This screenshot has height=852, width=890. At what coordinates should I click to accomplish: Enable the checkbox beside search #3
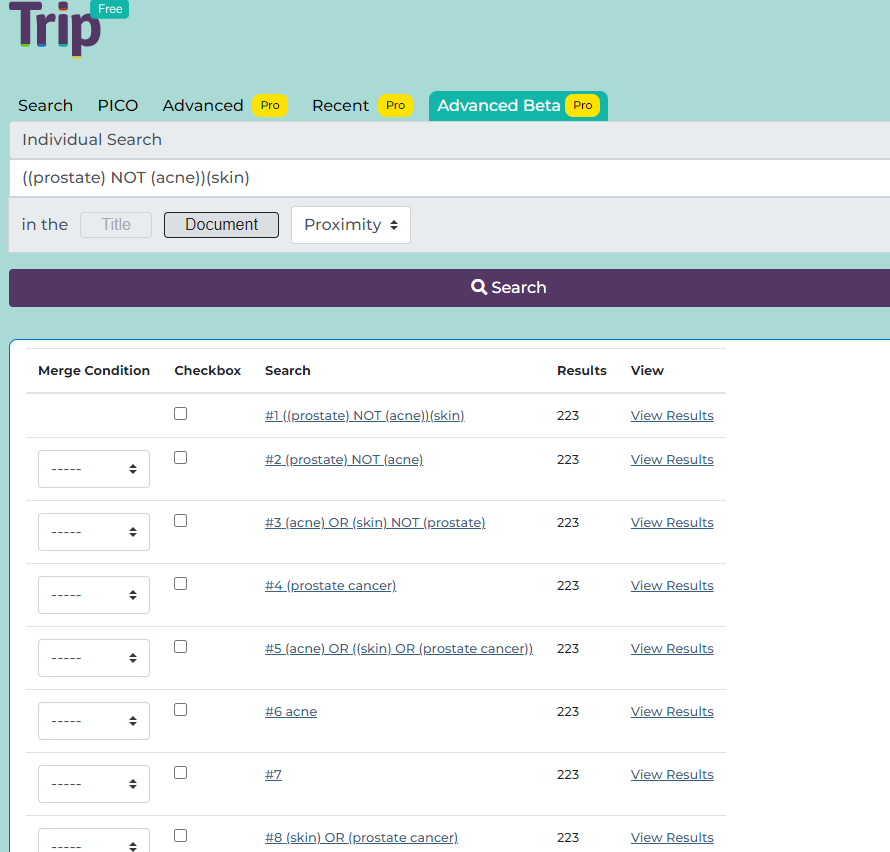tap(180, 520)
